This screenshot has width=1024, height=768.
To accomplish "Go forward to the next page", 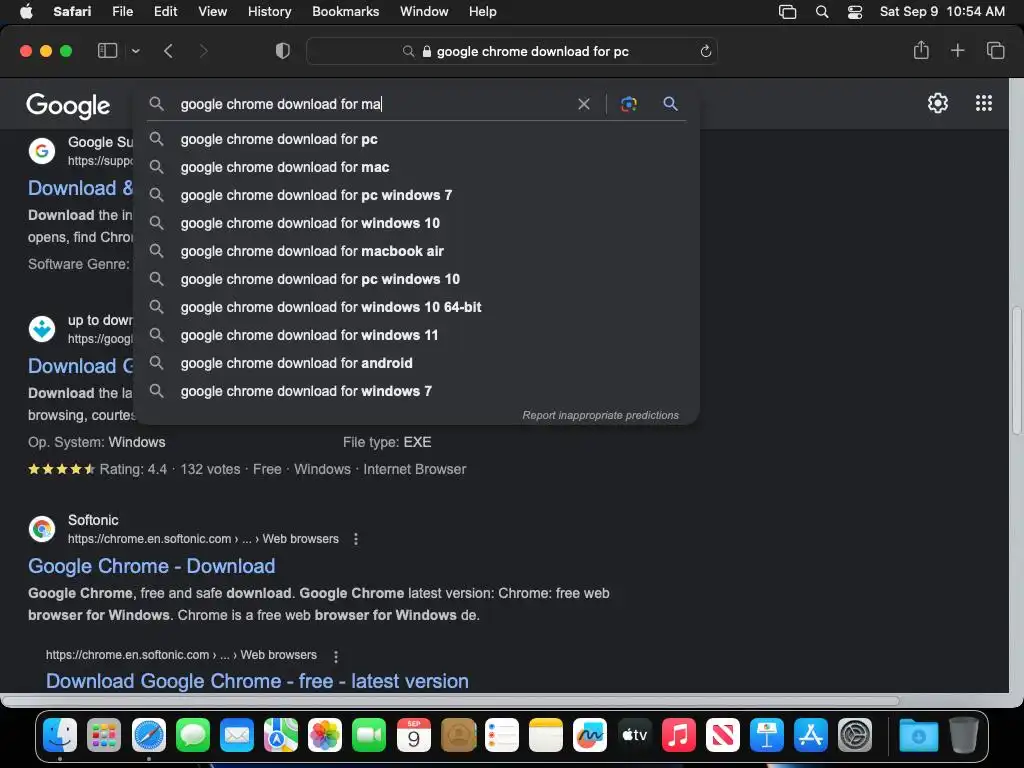I will point(203,51).
